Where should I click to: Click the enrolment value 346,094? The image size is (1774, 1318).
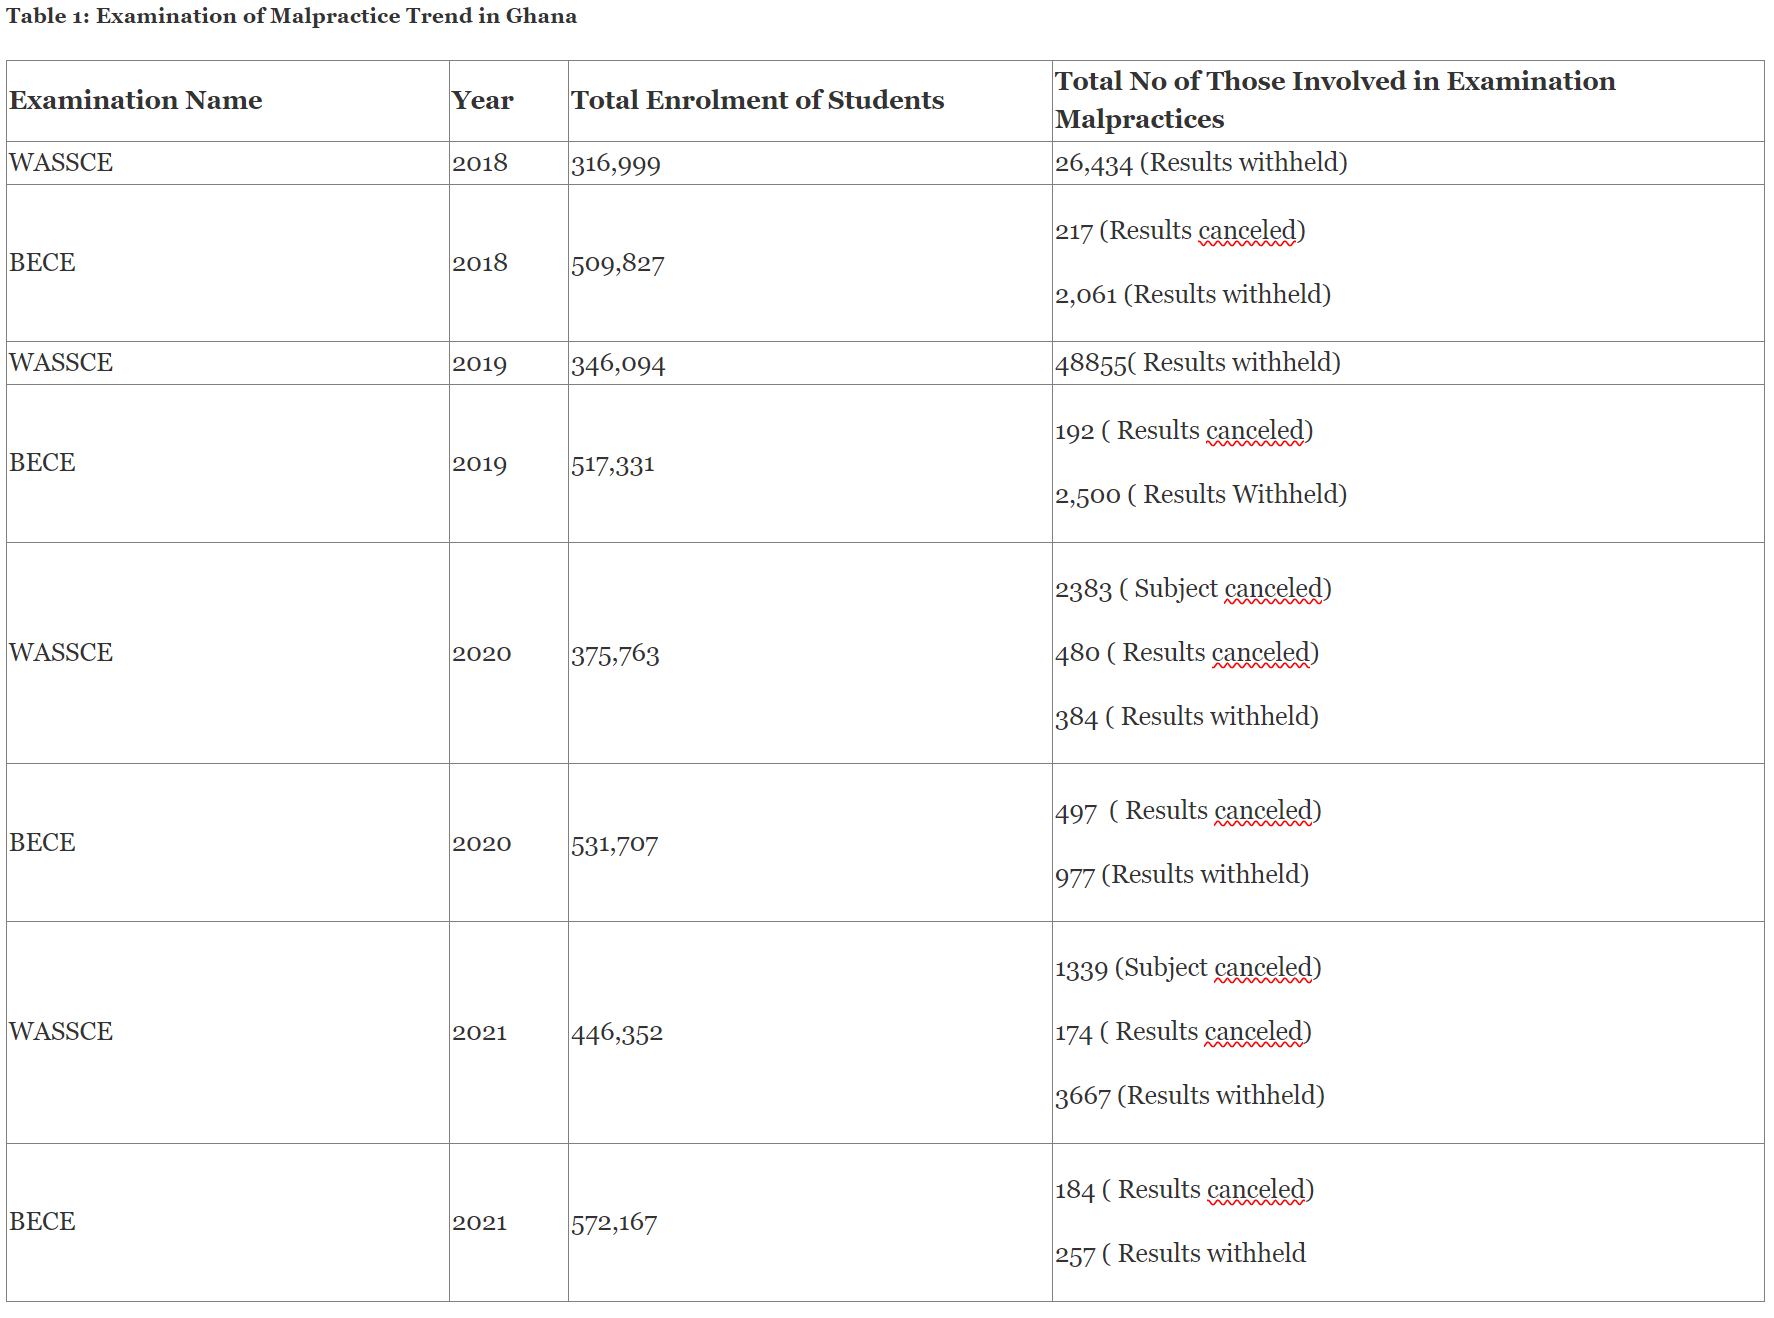point(617,364)
